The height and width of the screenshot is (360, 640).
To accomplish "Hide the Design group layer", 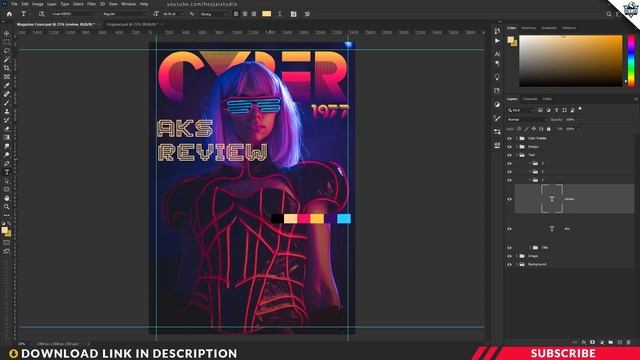I will click(509, 147).
